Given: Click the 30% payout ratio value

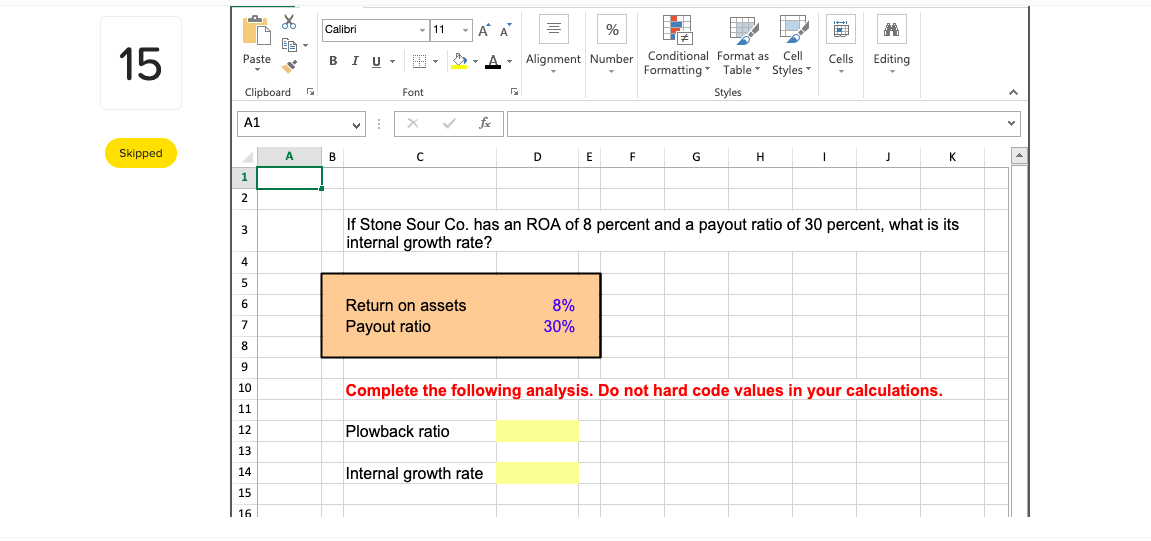Looking at the screenshot, I should (x=559, y=327).
